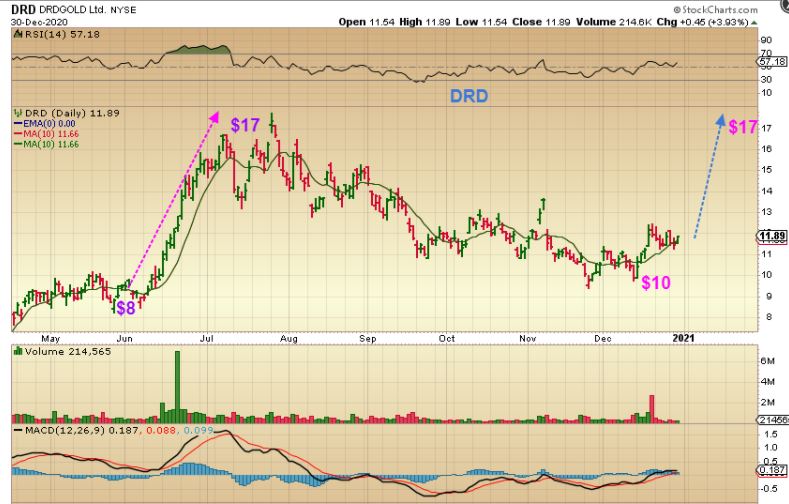Click the 57.18 RSI value tag on axis
Screen dimensions: 789x504
click(x=772, y=62)
